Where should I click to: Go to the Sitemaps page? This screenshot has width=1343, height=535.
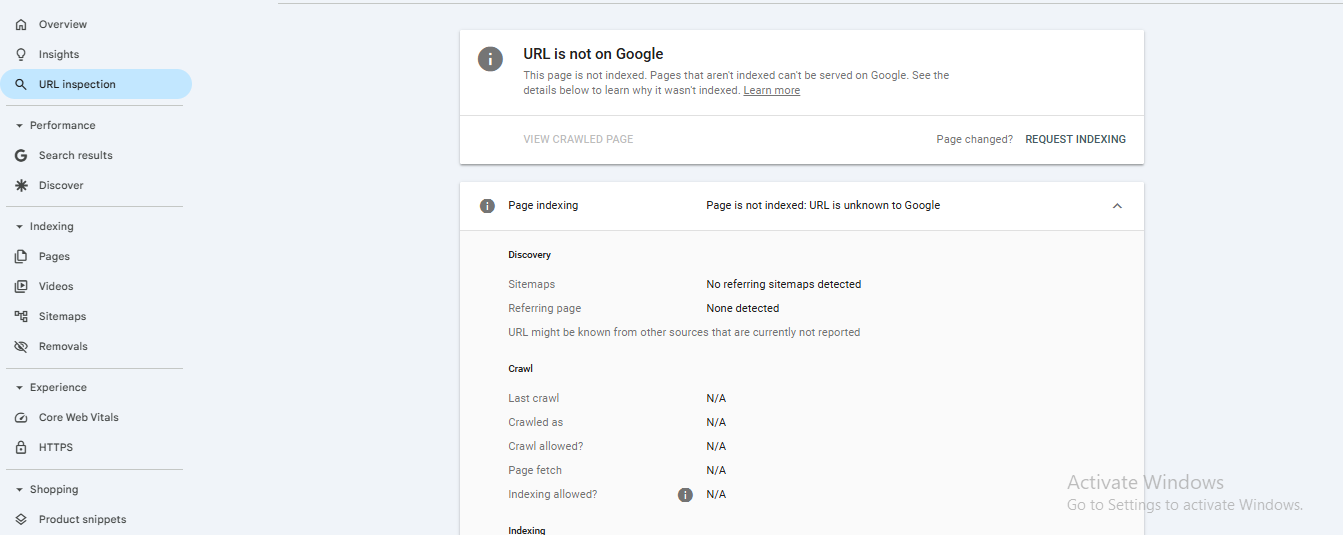coord(96,316)
